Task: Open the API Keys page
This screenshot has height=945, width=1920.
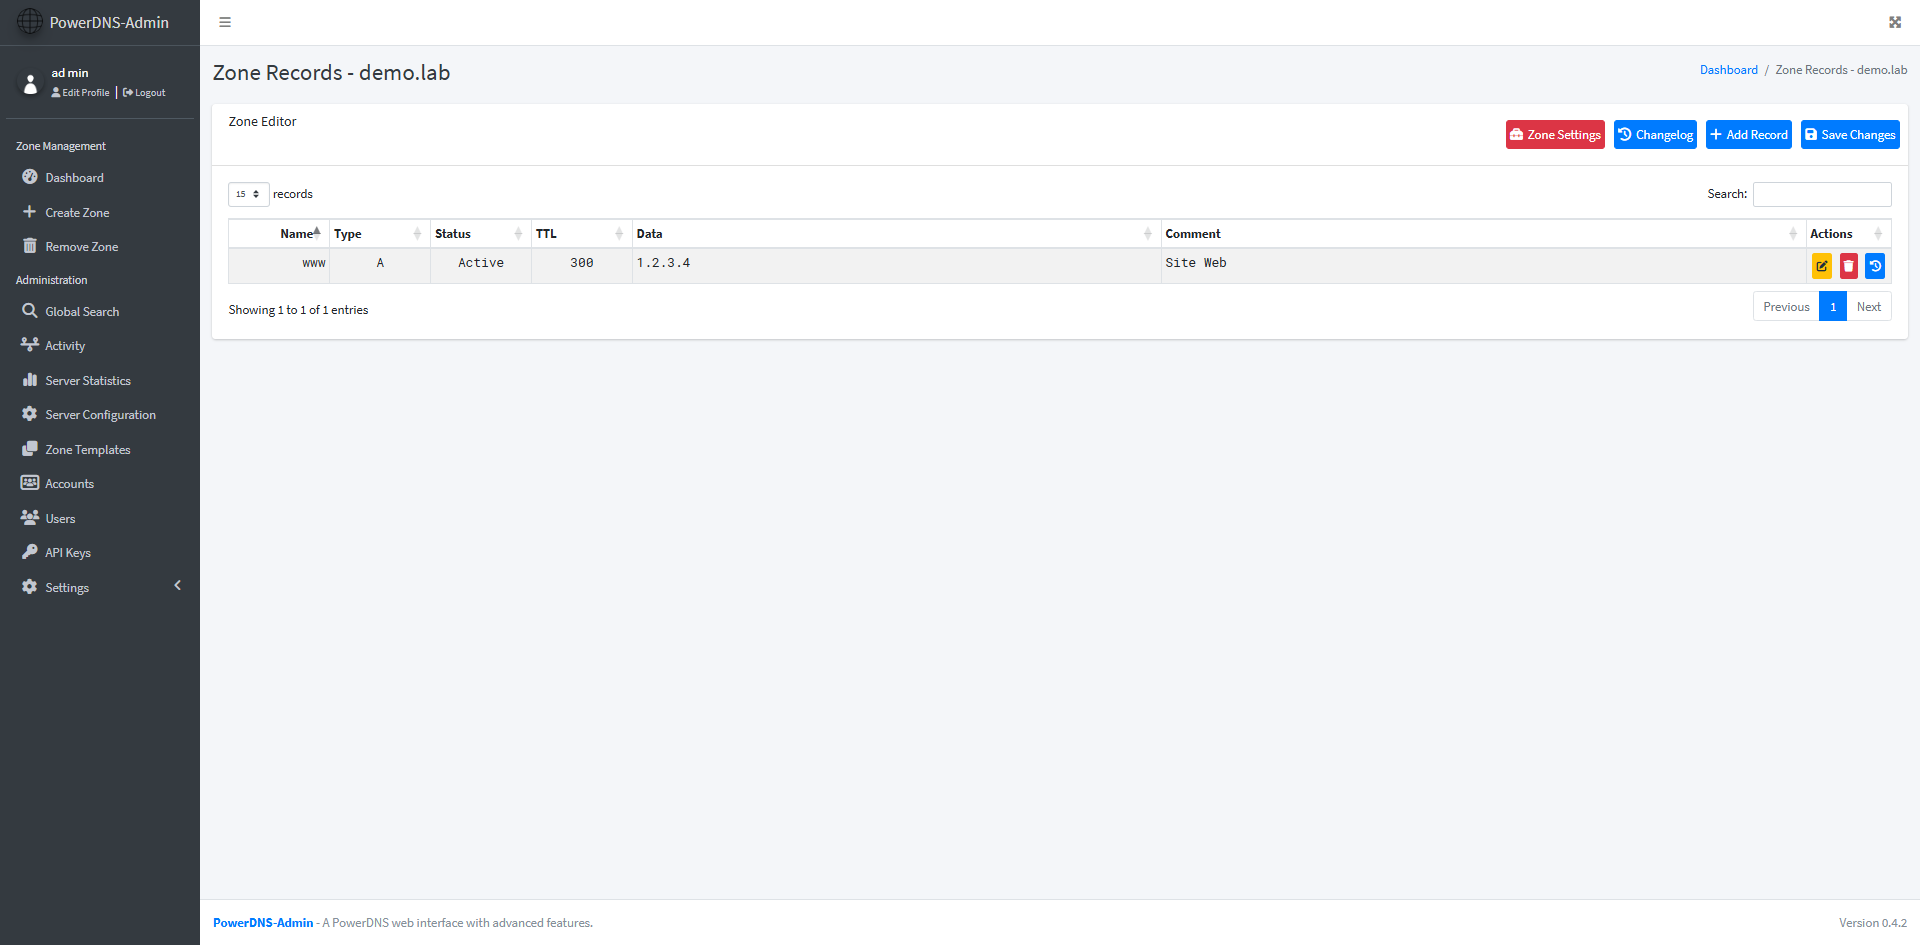Action: coord(68,553)
